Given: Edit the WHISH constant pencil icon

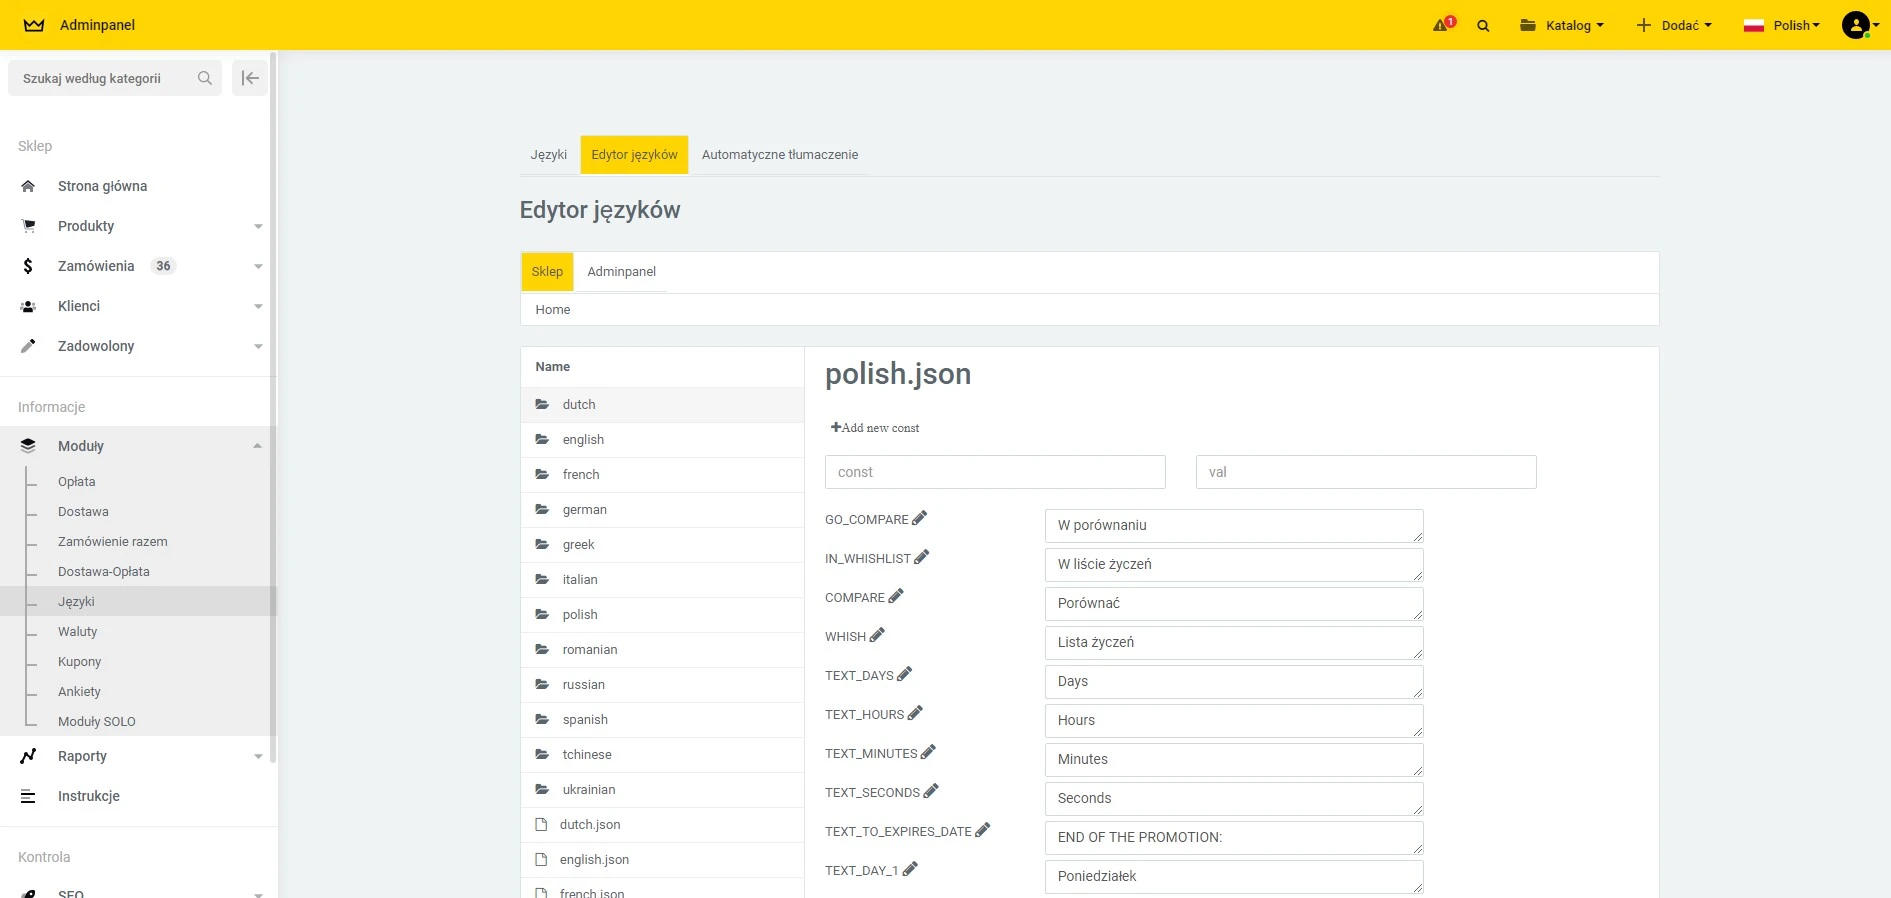Looking at the screenshot, I should pos(877,635).
